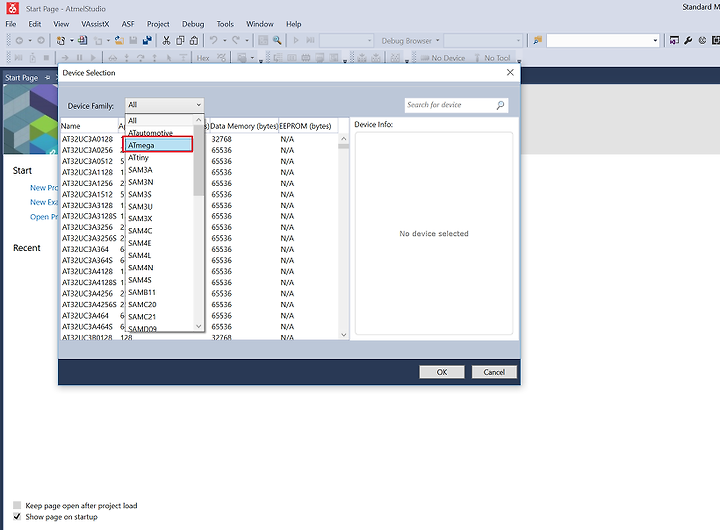720x530 pixels.
Task: Click the folder search icon near the quick search box
Action: (537, 40)
